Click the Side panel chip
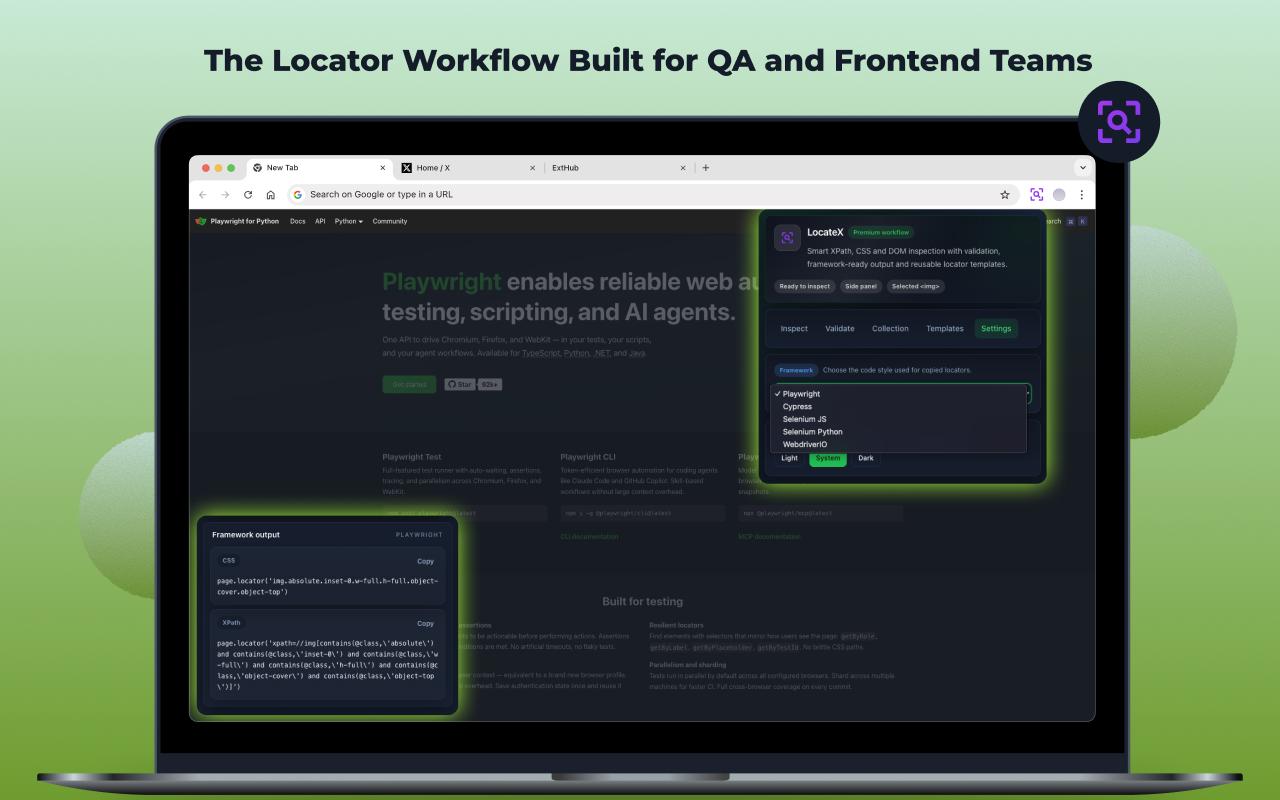Image resolution: width=1280 pixels, height=800 pixels. pyautogui.click(x=861, y=286)
